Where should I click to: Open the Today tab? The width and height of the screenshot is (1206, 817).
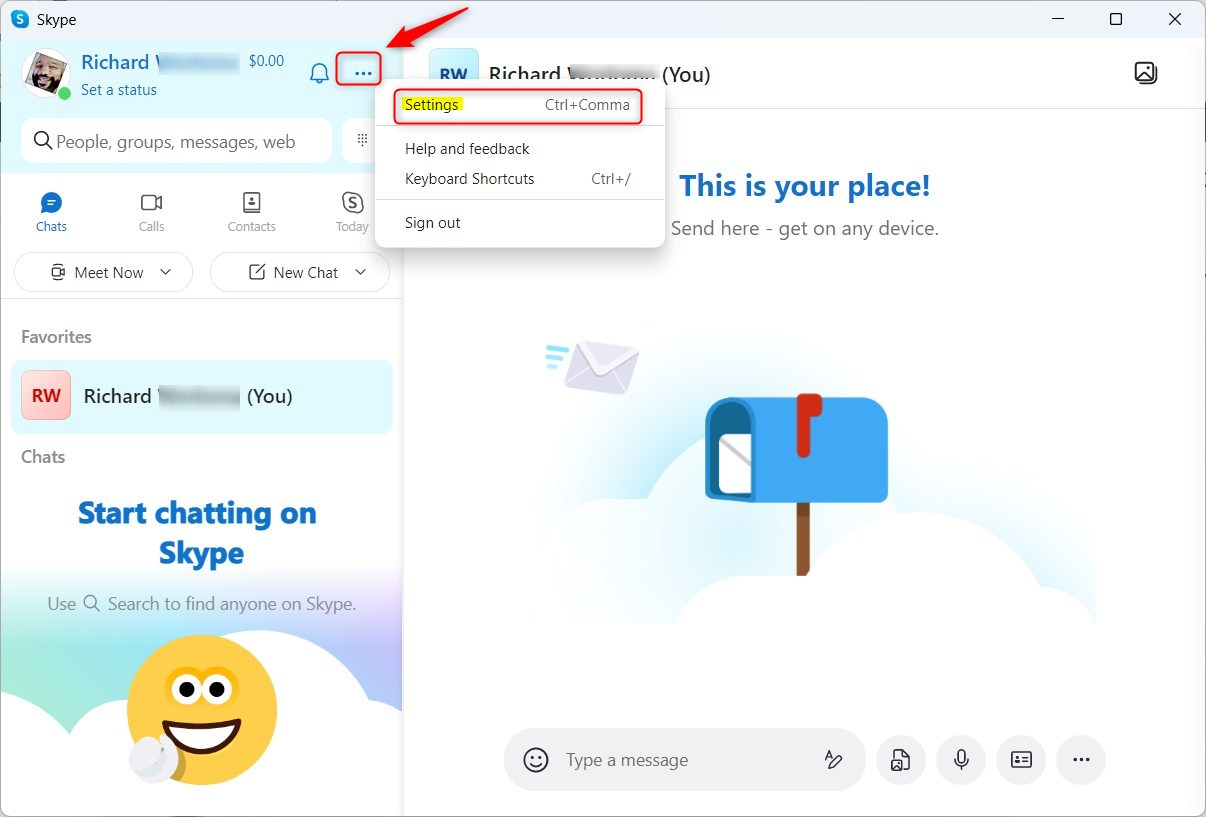tap(351, 211)
